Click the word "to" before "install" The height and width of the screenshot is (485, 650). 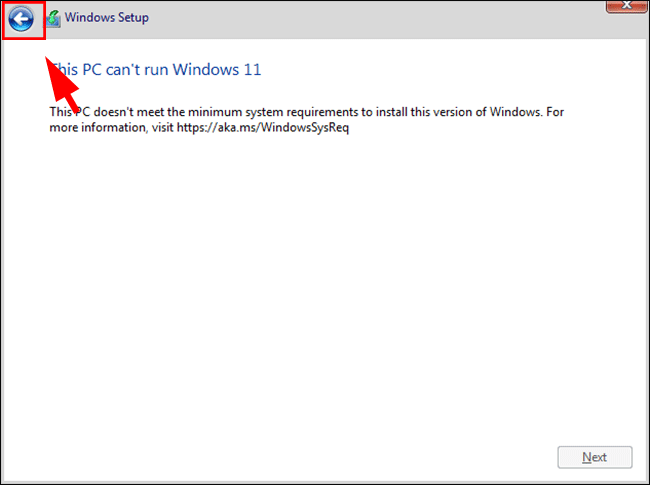pos(345,112)
